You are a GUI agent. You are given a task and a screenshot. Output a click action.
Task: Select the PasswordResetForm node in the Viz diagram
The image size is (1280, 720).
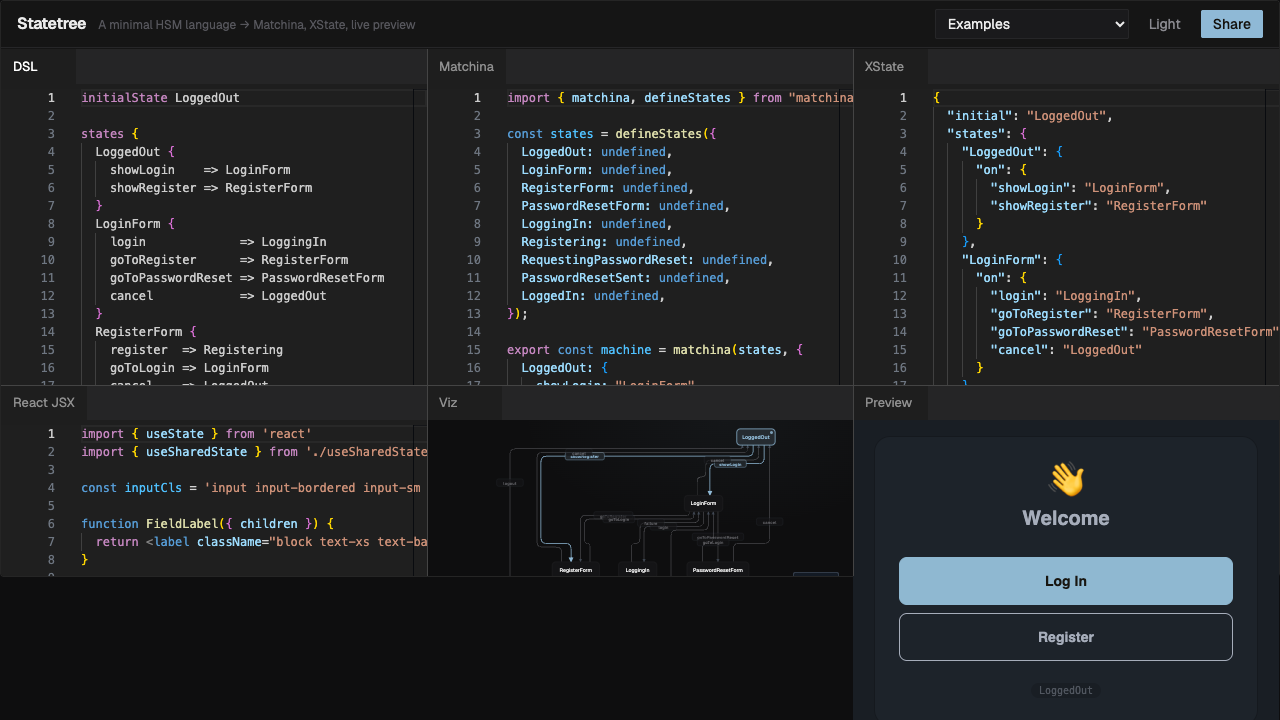click(718, 570)
